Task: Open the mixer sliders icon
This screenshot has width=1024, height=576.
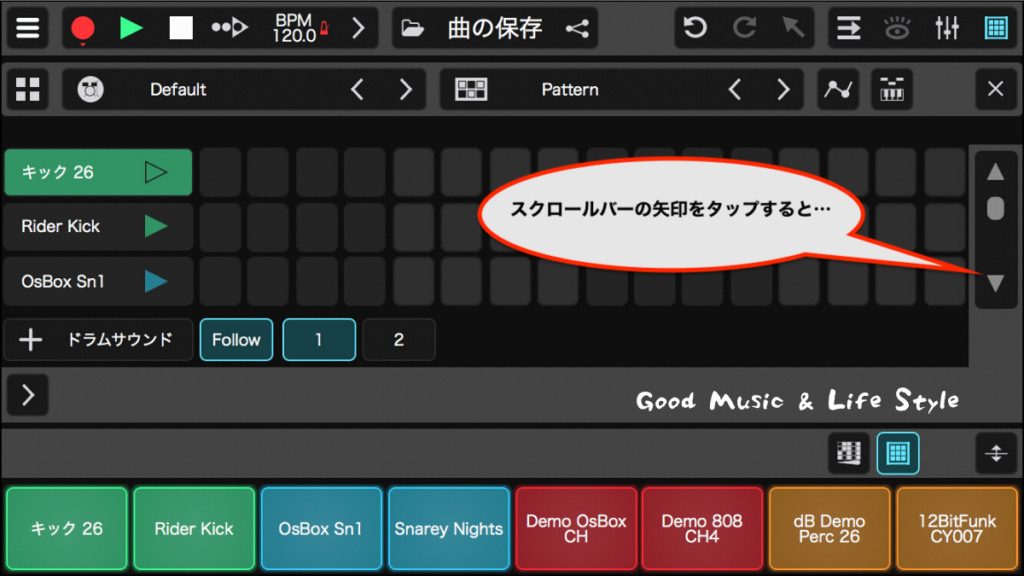Action: pyautogui.click(x=947, y=28)
